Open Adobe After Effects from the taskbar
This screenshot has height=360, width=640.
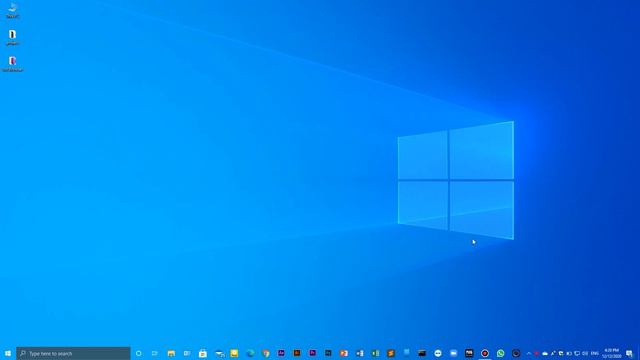pyautogui.click(x=281, y=353)
